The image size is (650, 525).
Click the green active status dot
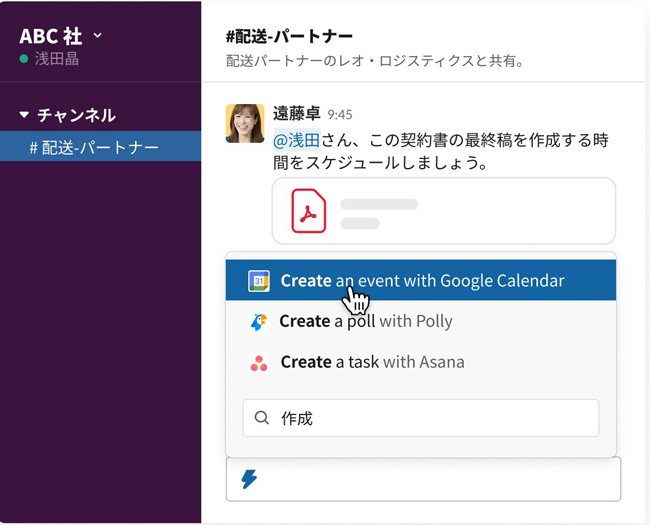coord(24,59)
